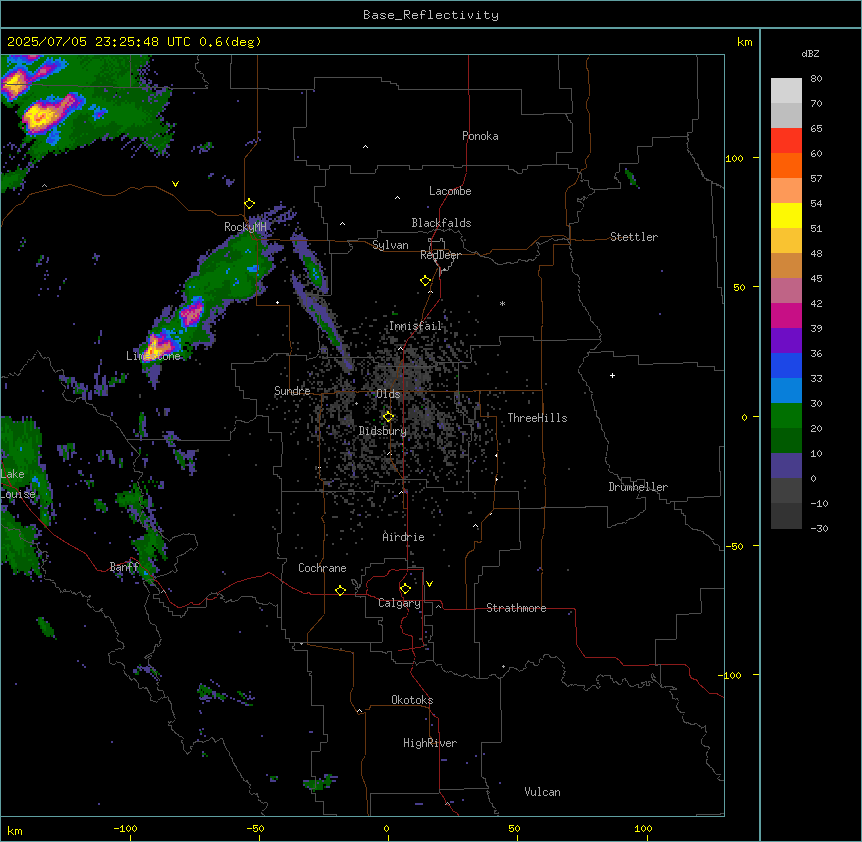Screen dimensions: 862x842
Task: Select the Airdrie label
Action: 404,537
